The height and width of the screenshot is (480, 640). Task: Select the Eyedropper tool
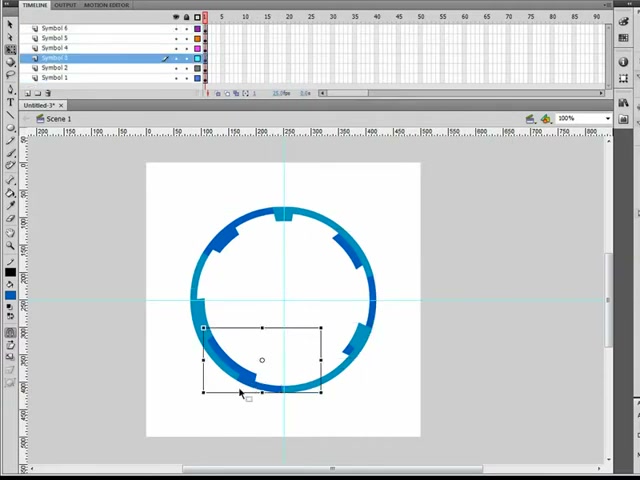(x=10, y=205)
